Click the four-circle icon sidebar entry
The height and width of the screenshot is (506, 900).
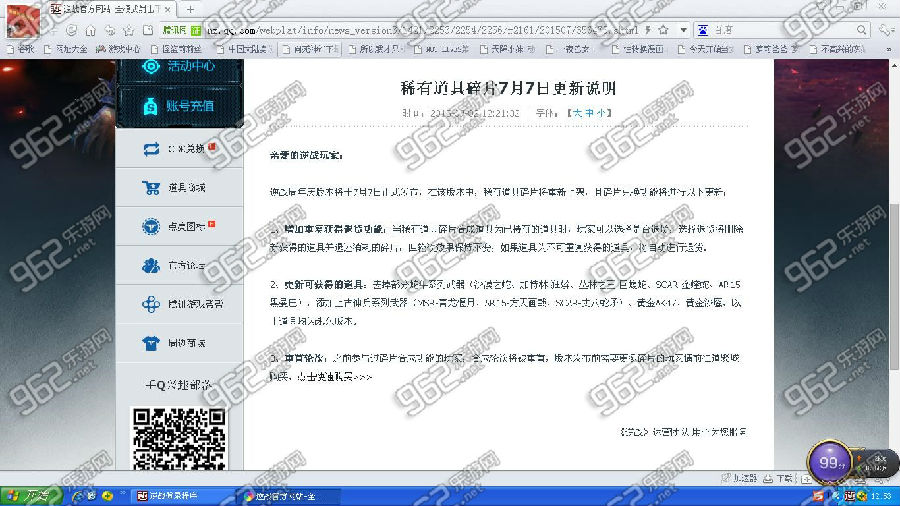coord(151,303)
